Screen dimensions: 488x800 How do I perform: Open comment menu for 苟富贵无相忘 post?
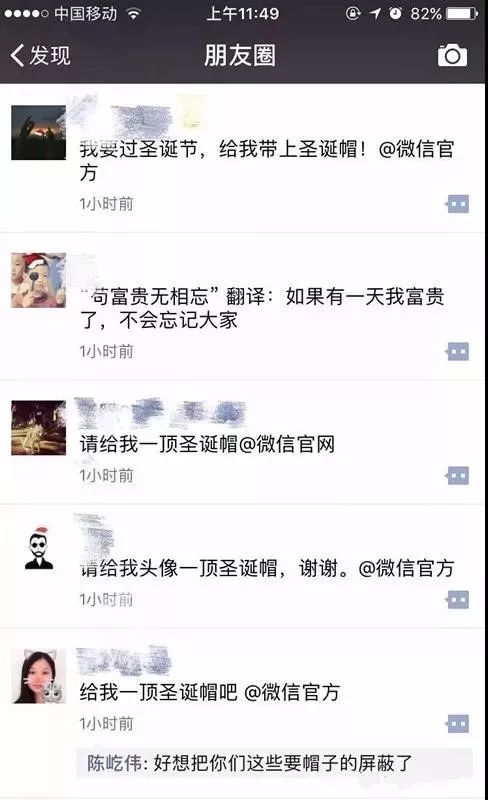457,352
